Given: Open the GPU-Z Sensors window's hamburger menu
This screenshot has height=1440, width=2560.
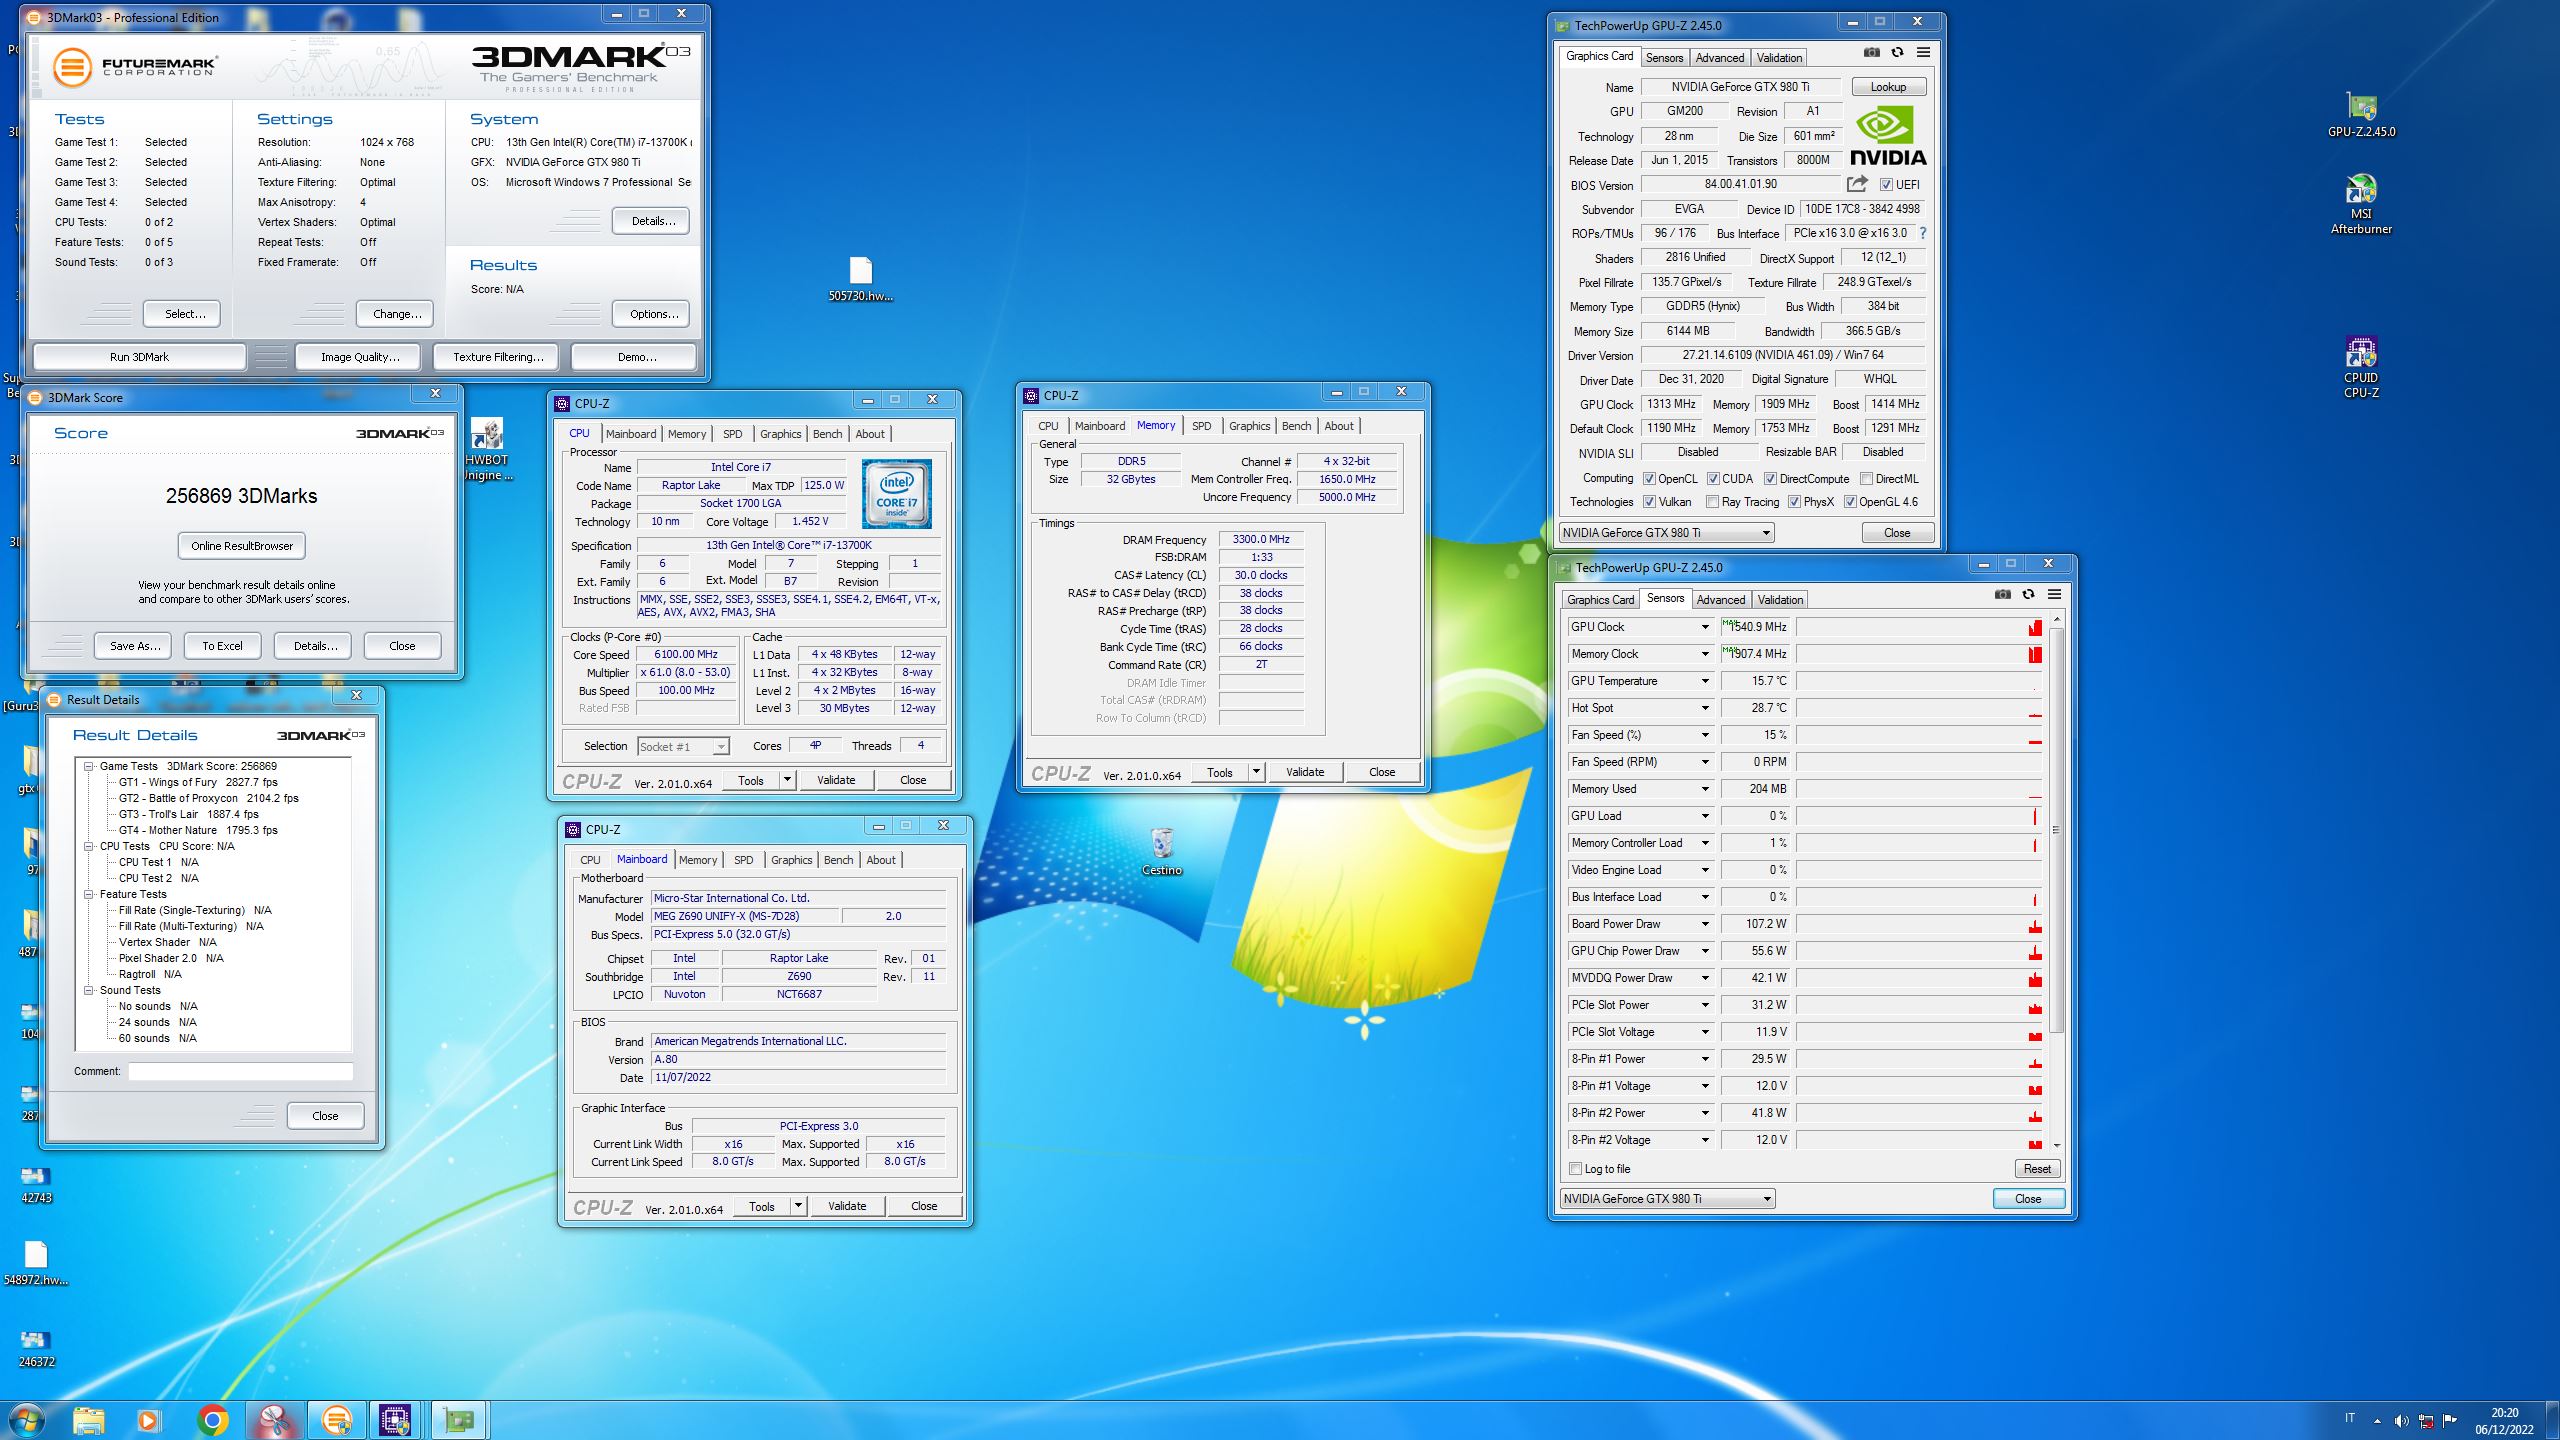Looking at the screenshot, I should tap(2054, 595).
